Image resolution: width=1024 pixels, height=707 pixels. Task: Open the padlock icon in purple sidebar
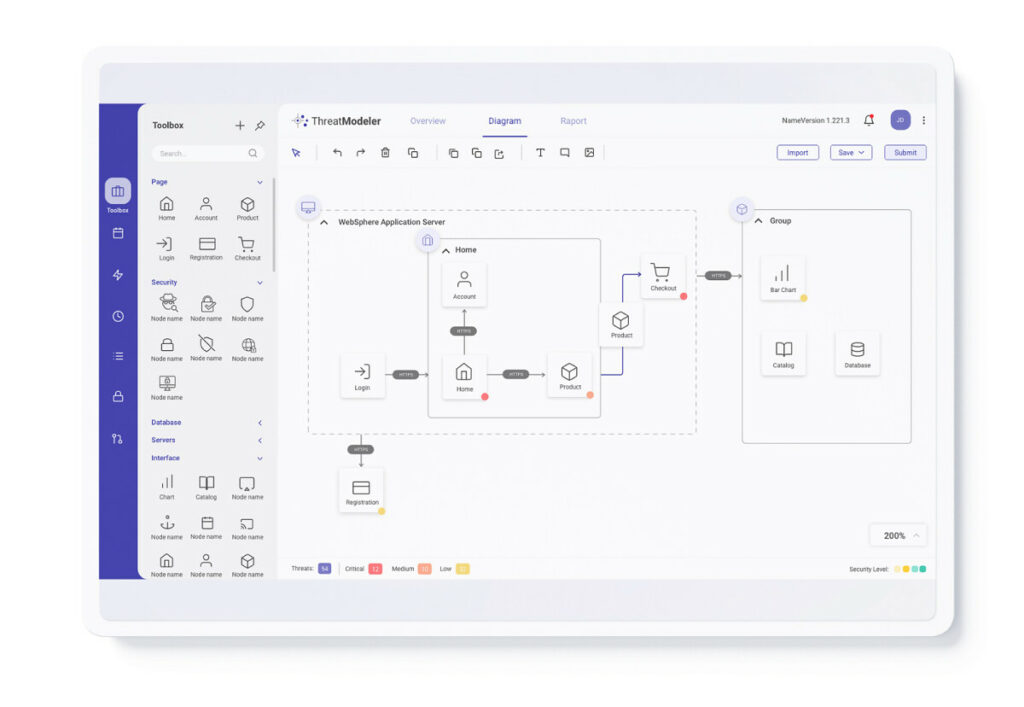coord(118,396)
